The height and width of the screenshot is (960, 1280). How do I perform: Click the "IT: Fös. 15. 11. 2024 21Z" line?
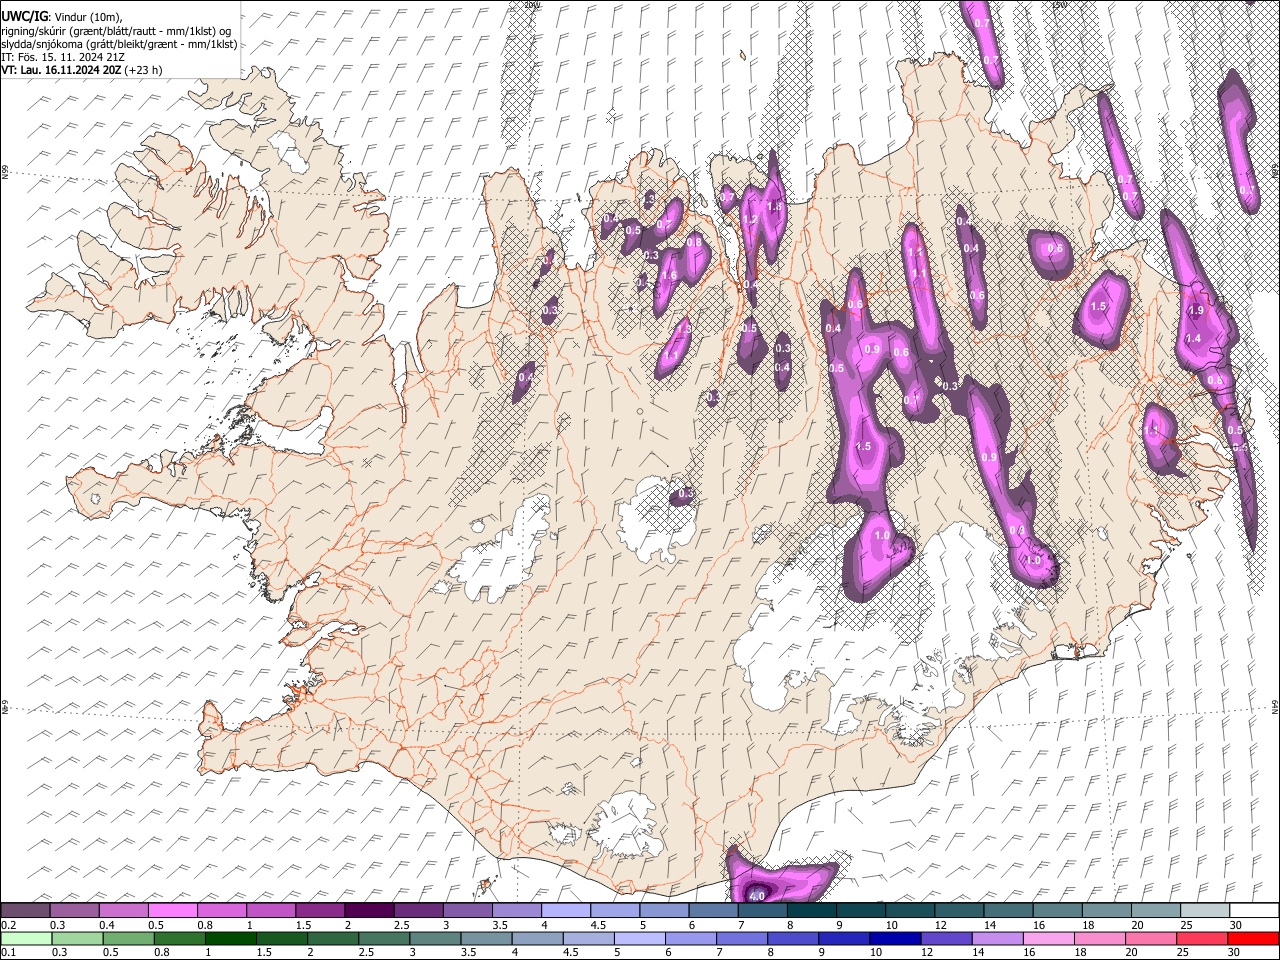click(x=63, y=57)
